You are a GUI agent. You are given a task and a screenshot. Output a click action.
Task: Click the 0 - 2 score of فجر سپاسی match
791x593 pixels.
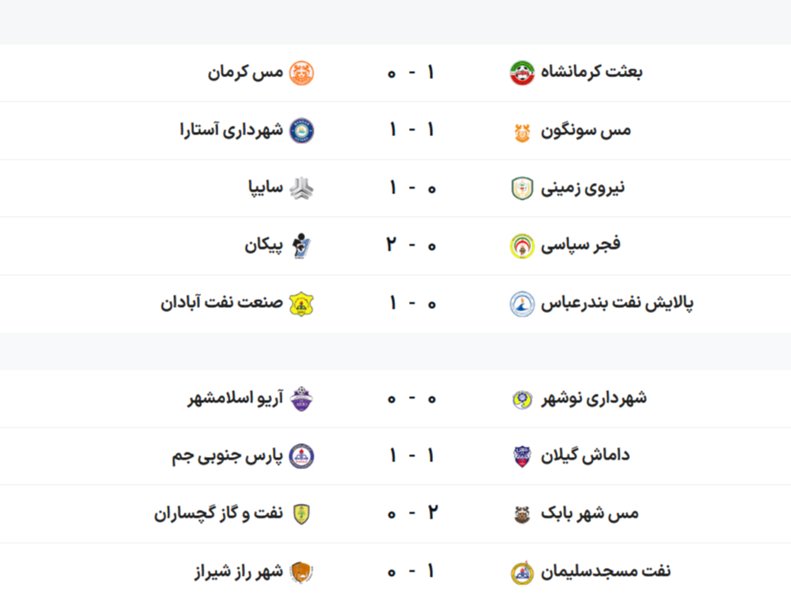click(x=411, y=246)
